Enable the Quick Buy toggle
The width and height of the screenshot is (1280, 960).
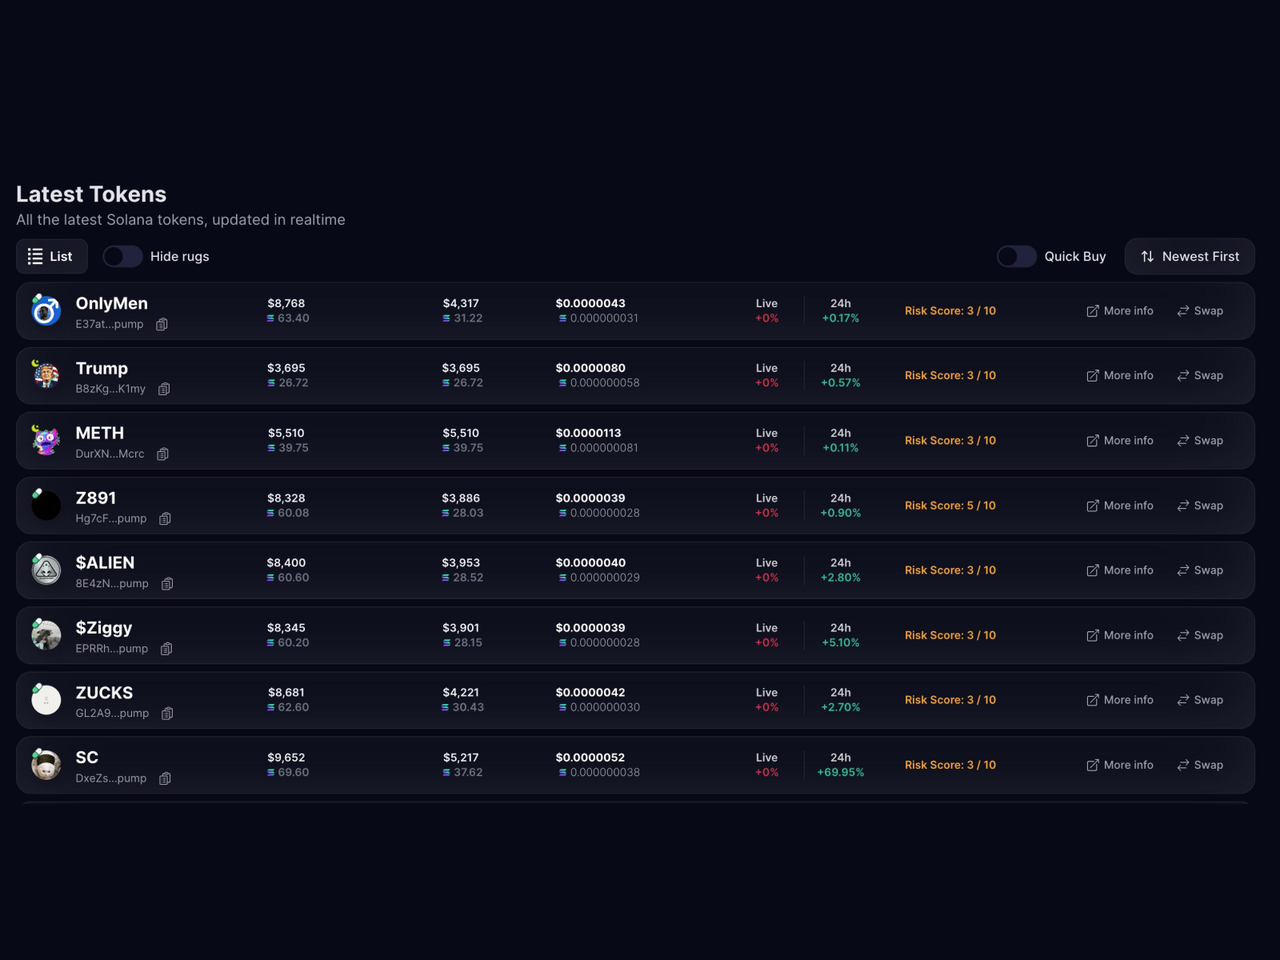[1016, 256]
